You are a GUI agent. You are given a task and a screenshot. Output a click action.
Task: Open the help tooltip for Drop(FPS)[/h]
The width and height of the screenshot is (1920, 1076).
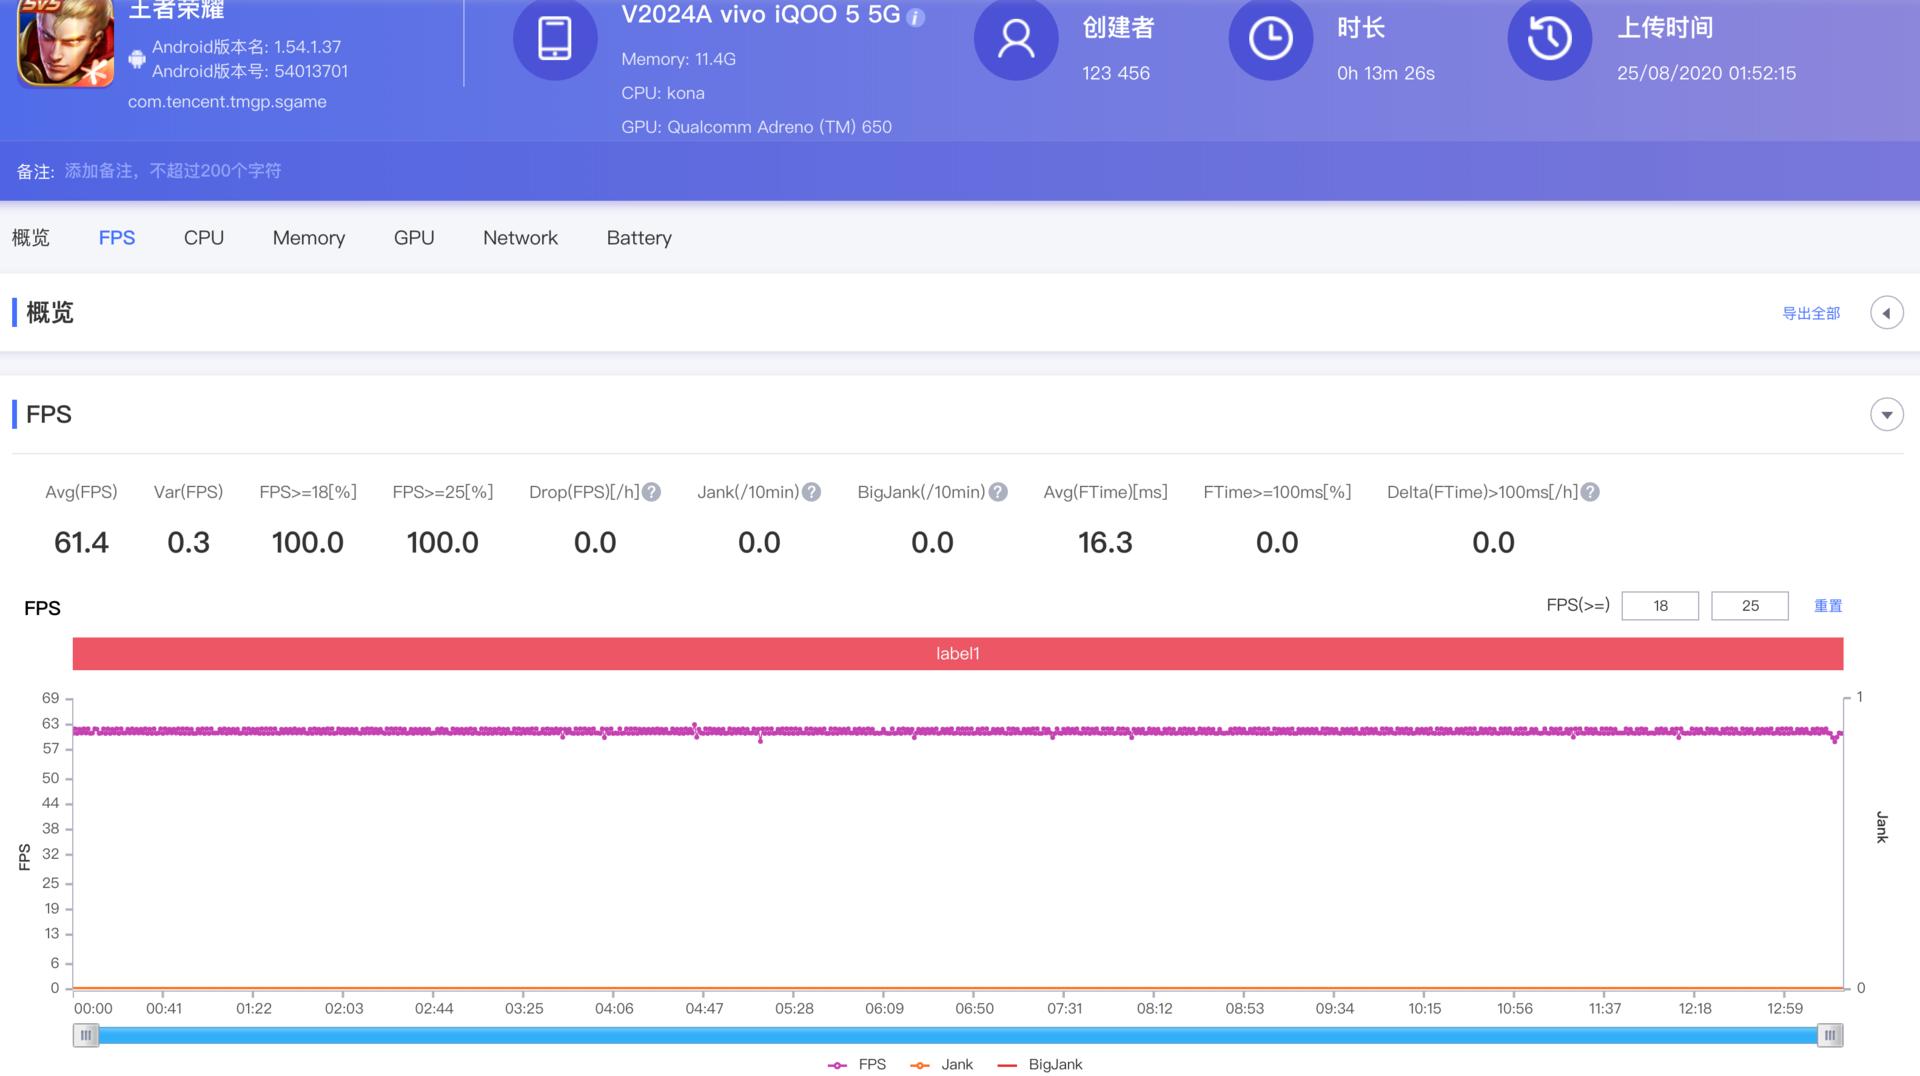point(651,491)
